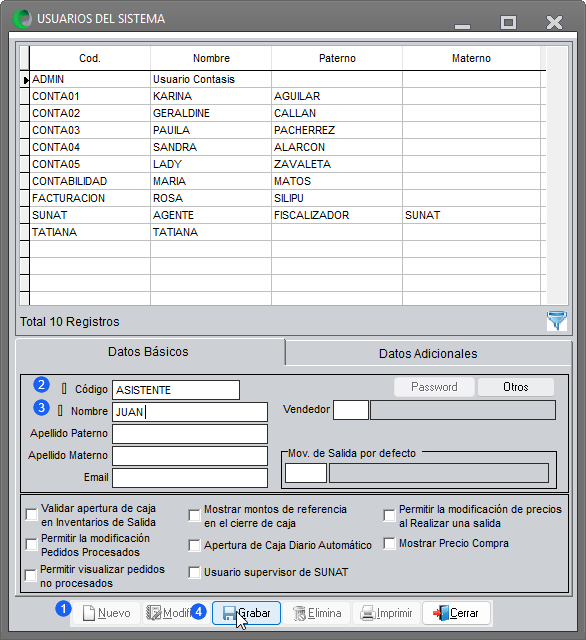Click the Otros button

tap(516, 387)
